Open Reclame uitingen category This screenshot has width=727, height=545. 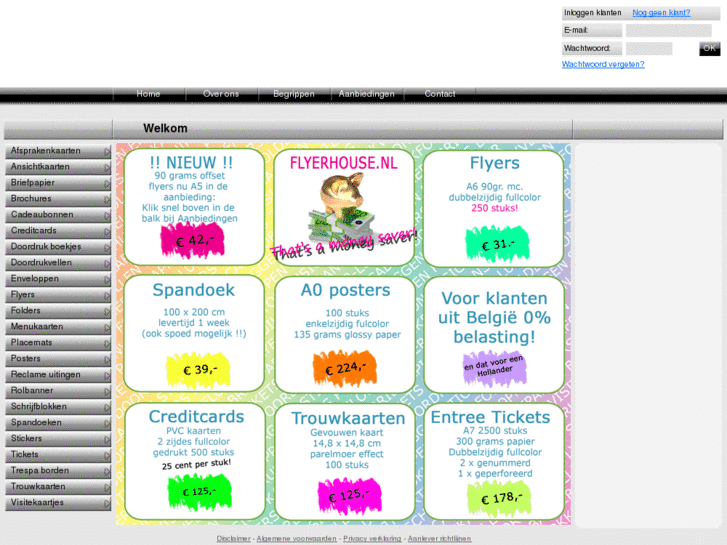click(58, 375)
